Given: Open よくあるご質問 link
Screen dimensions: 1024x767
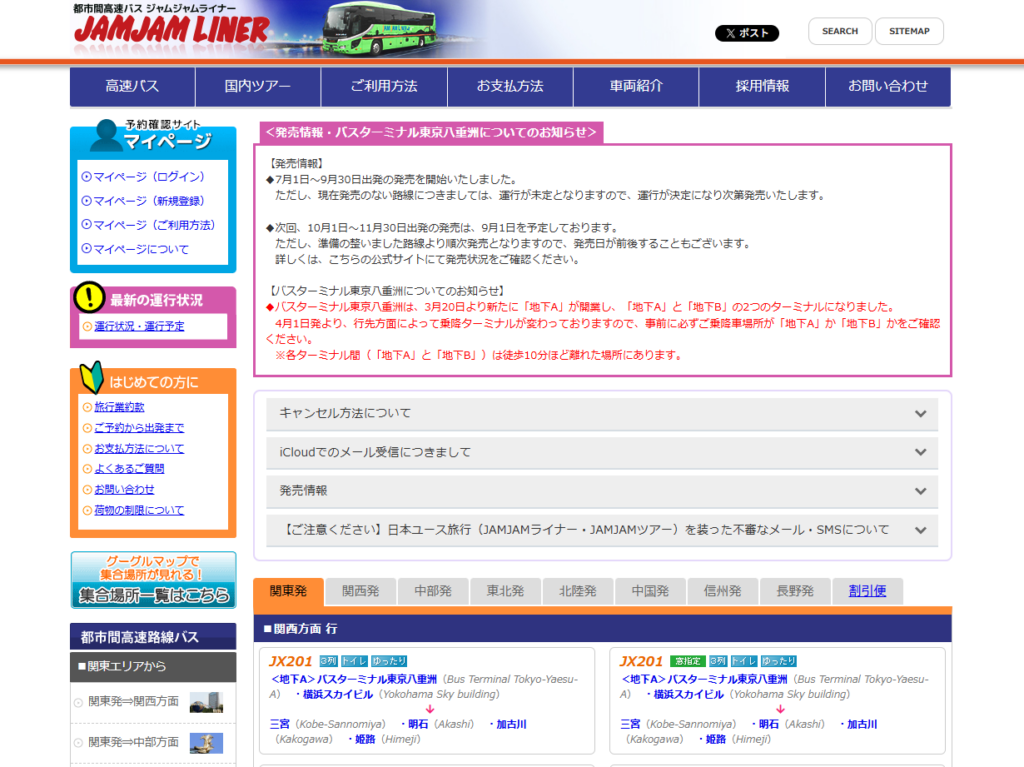Looking at the screenshot, I should 129,468.
